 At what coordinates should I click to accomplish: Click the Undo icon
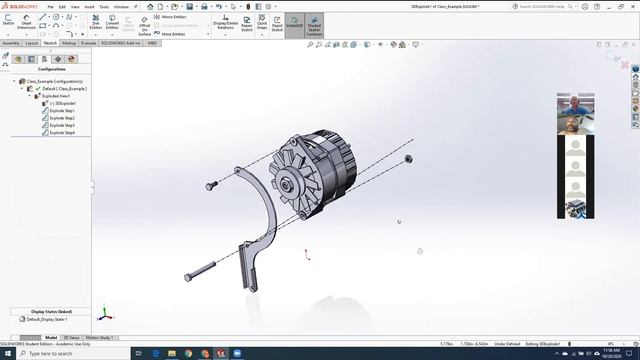tap(219, 7)
